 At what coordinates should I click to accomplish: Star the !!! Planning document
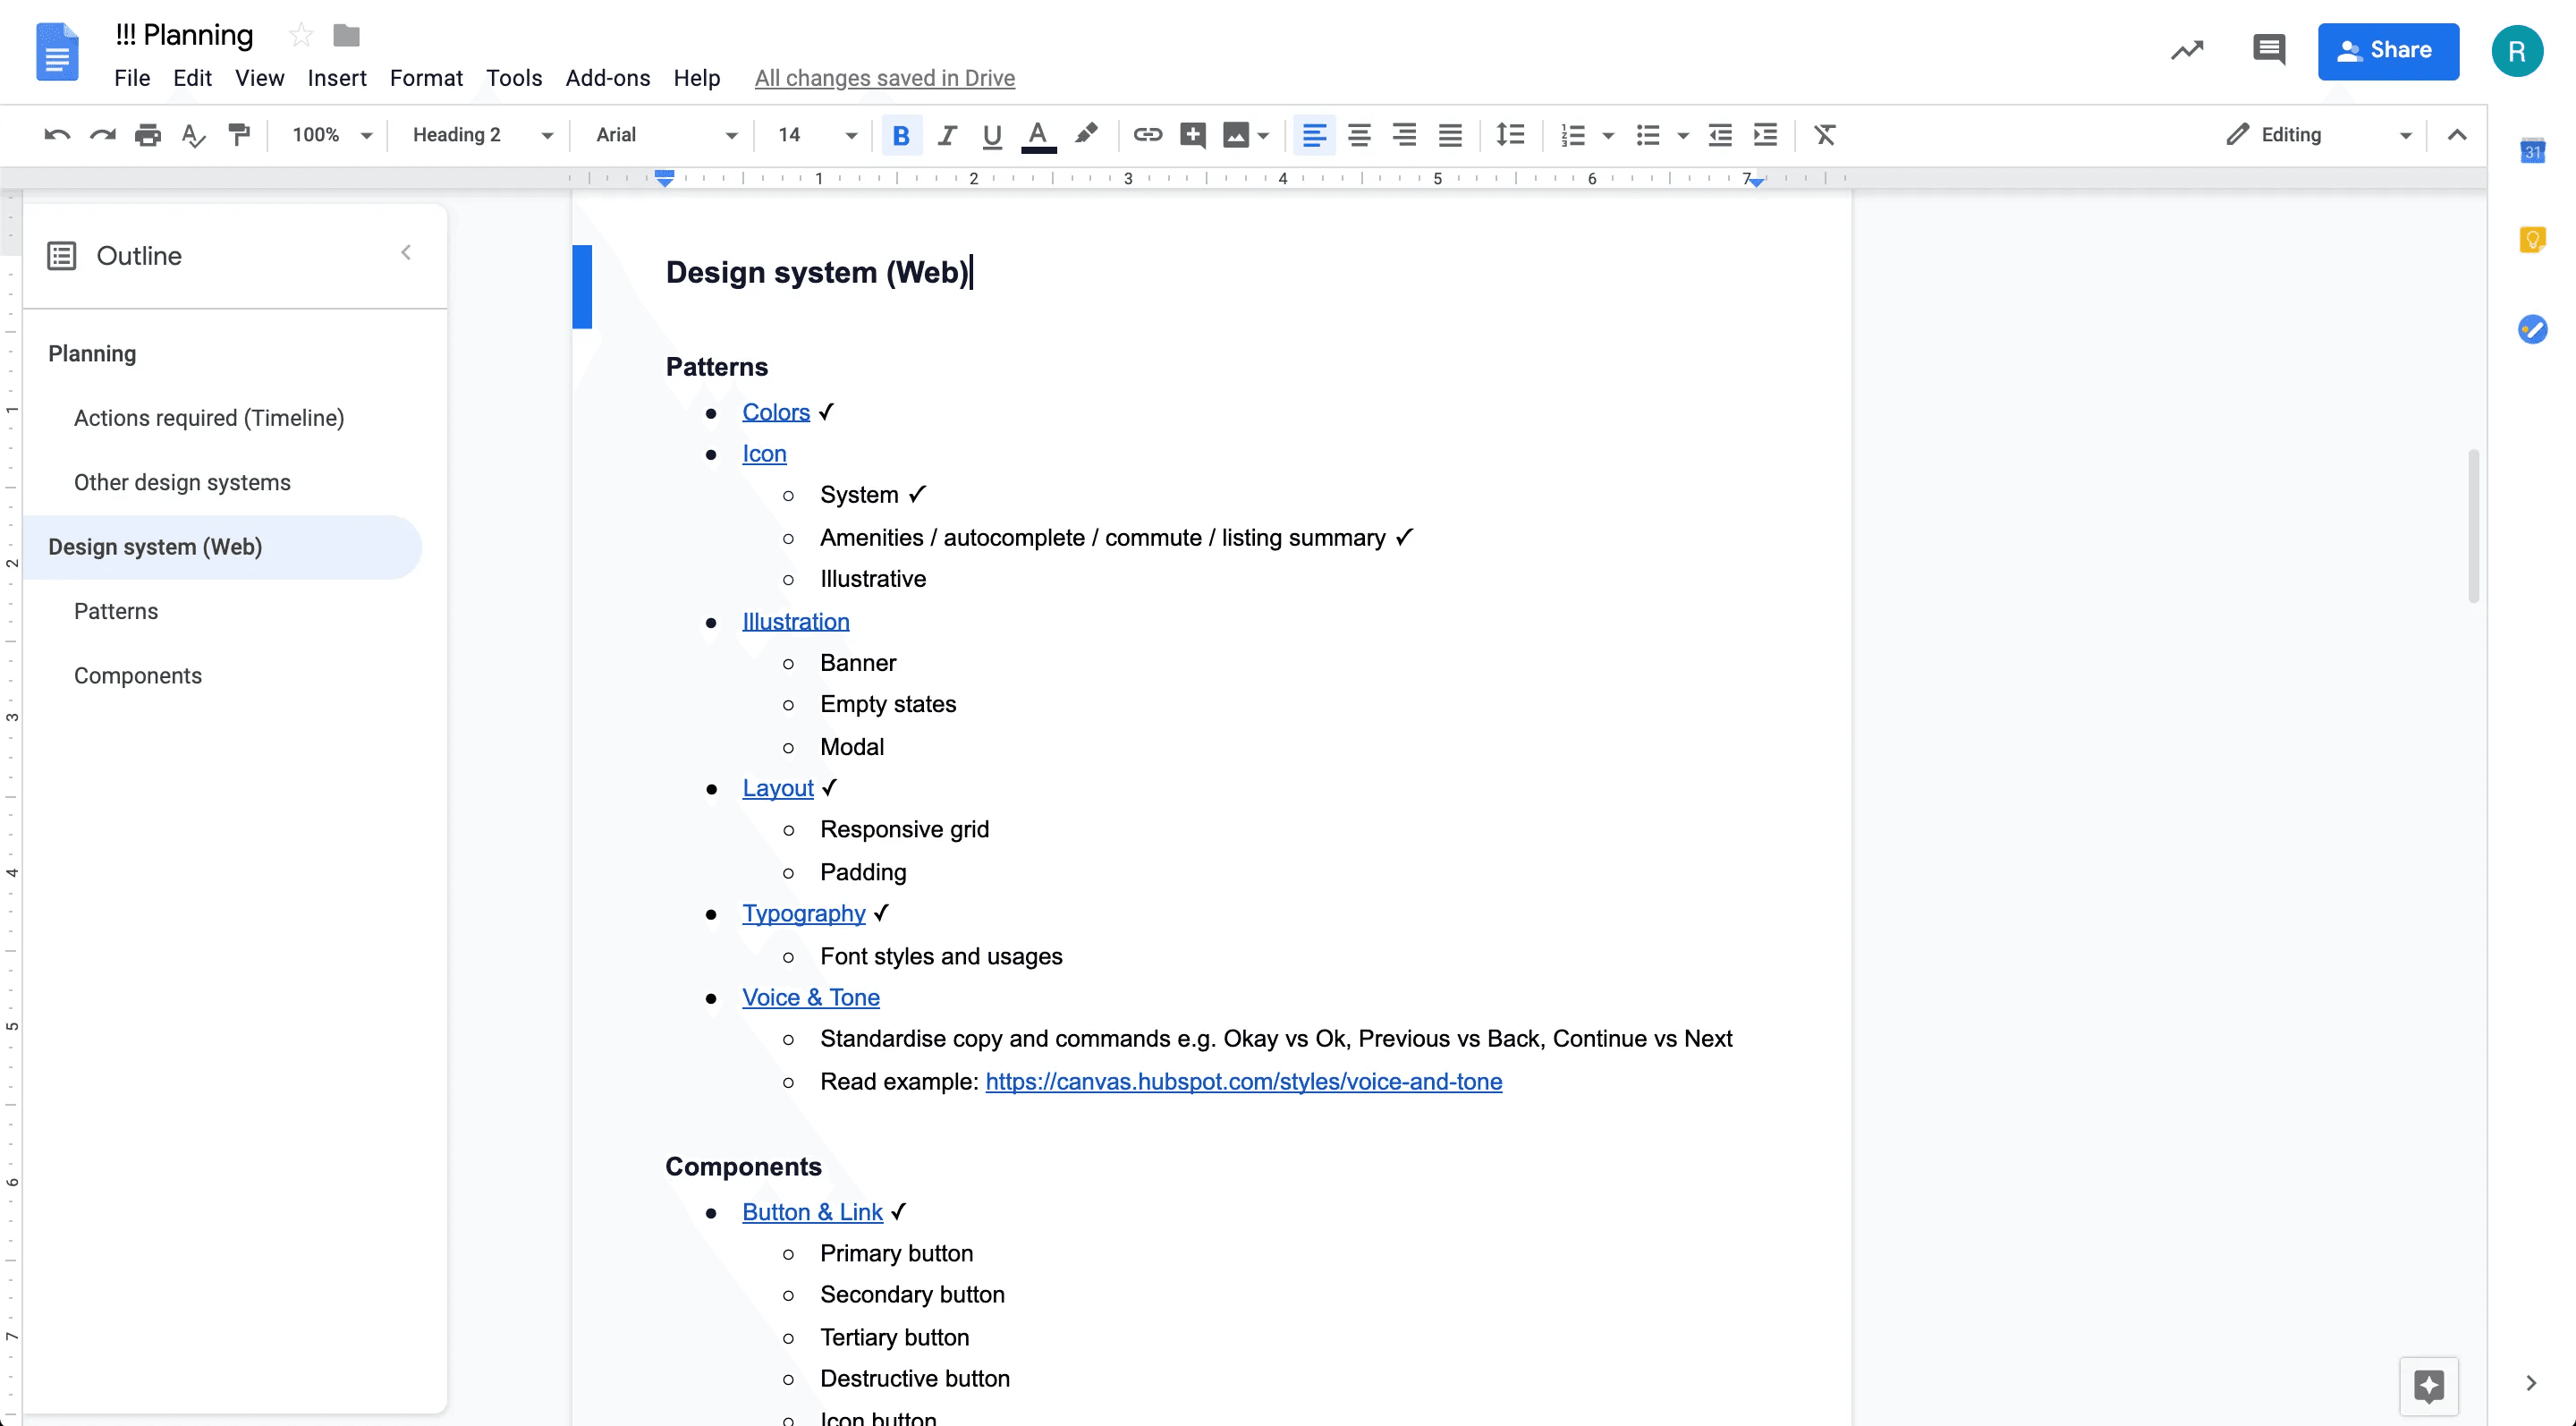coord(300,36)
